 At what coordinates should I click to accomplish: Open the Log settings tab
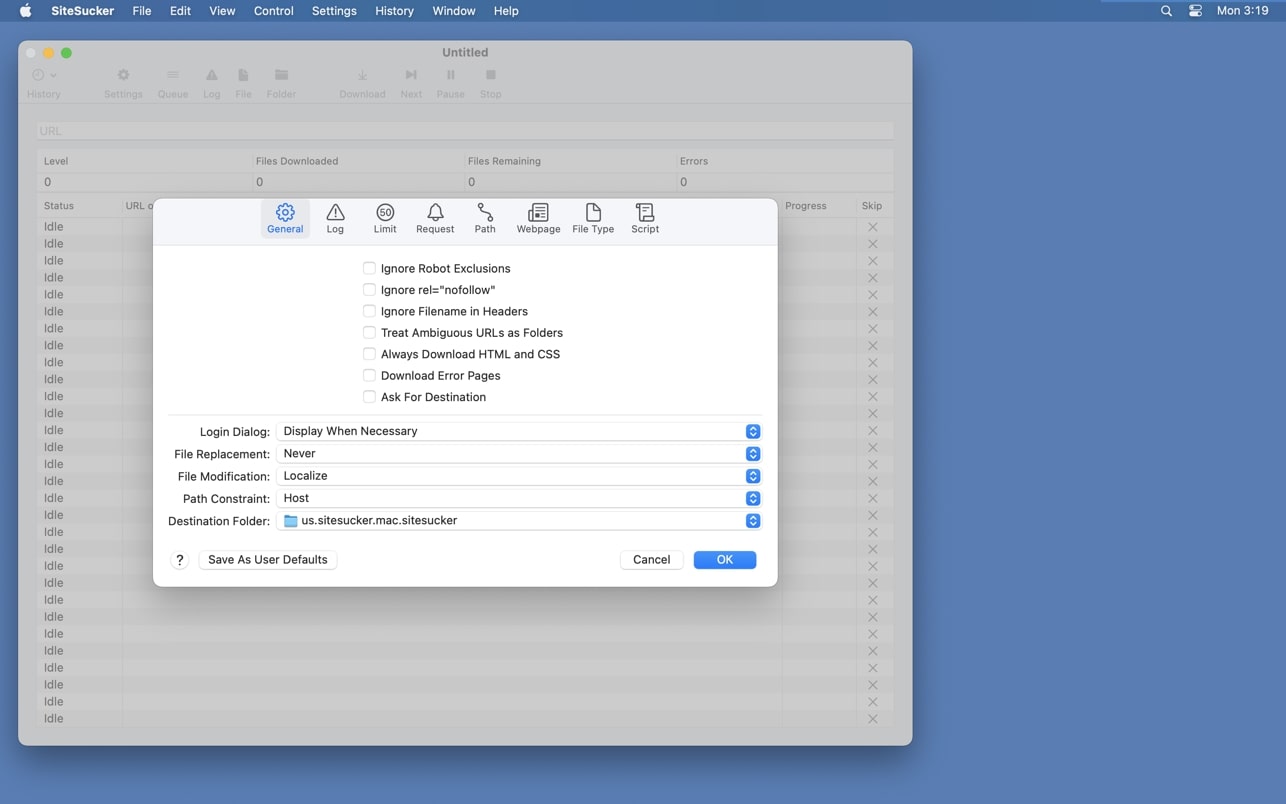[335, 218]
